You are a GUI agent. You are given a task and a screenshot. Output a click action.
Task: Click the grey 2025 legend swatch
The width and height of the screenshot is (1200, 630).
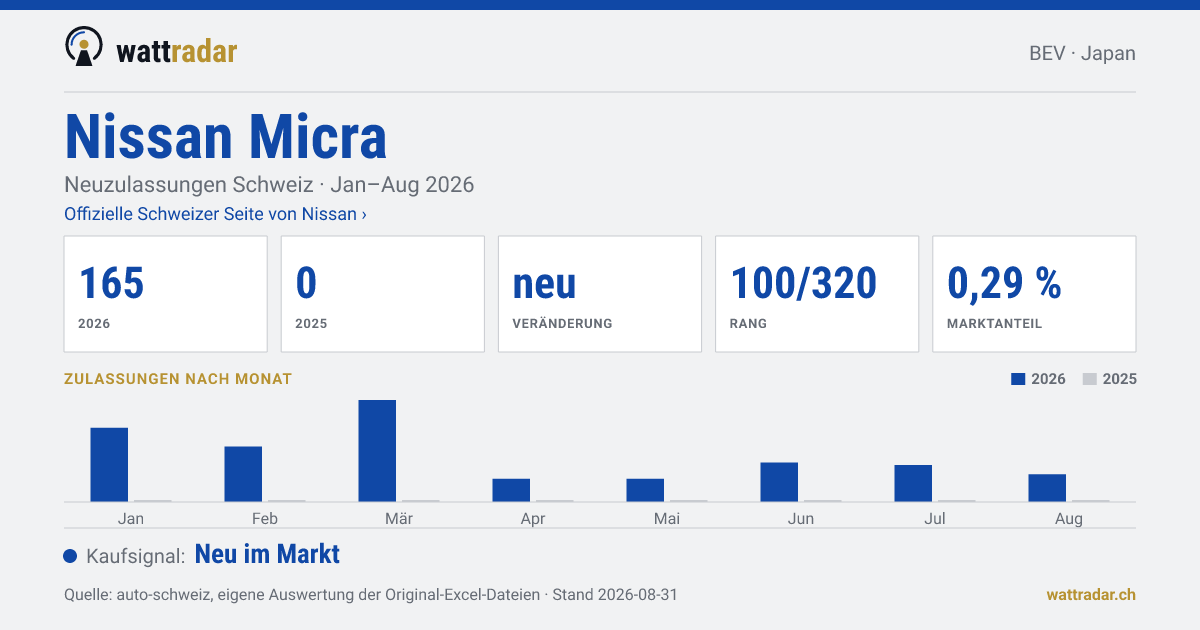(x=1090, y=379)
